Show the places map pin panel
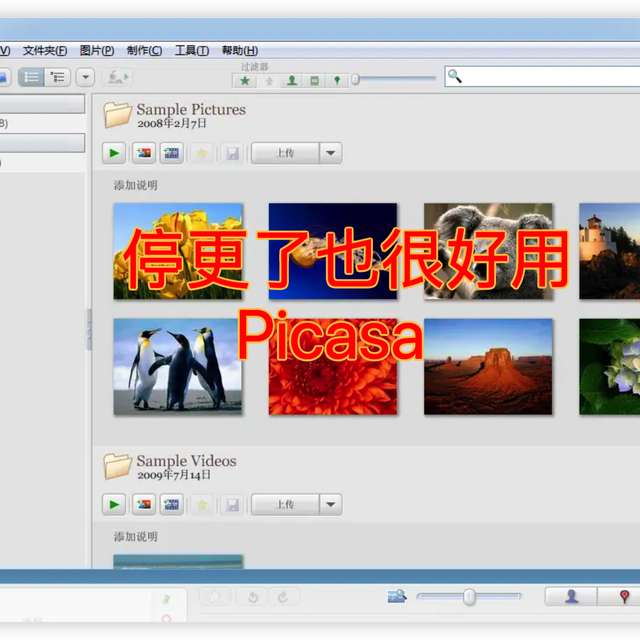Viewport: 640px width, 640px height. click(619, 597)
